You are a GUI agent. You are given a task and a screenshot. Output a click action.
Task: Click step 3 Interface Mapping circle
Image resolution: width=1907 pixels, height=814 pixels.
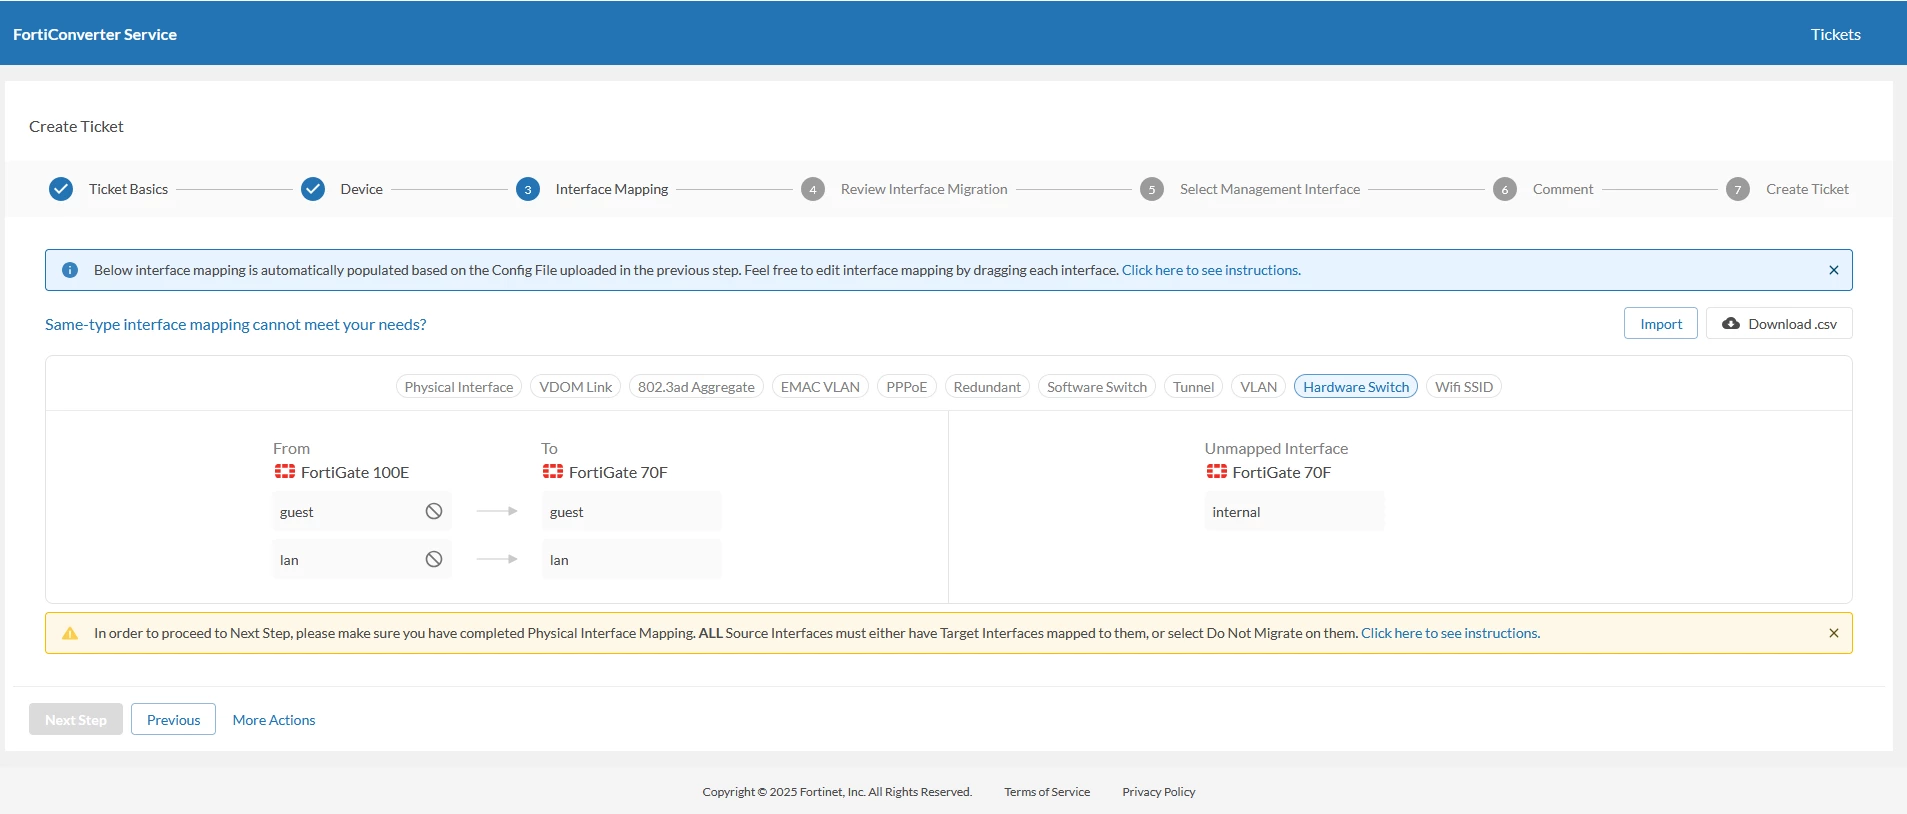pos(528,189)
